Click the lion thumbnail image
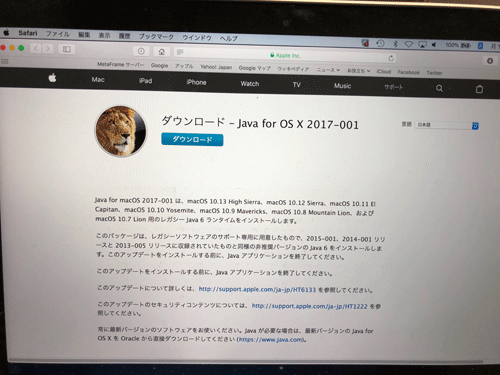 (121, 131)
